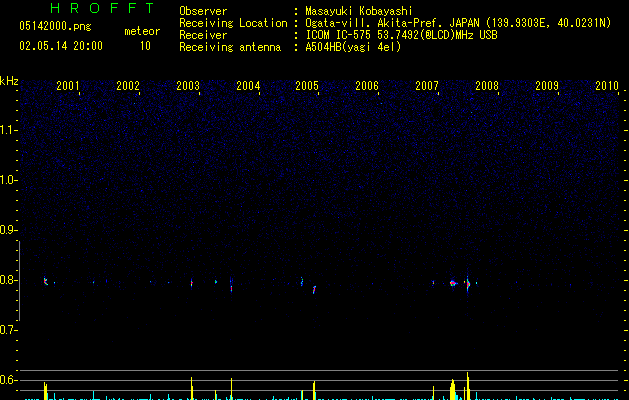Click the 'Receiver' field label
Screen dimensions: 629x400
pos(203,35)
